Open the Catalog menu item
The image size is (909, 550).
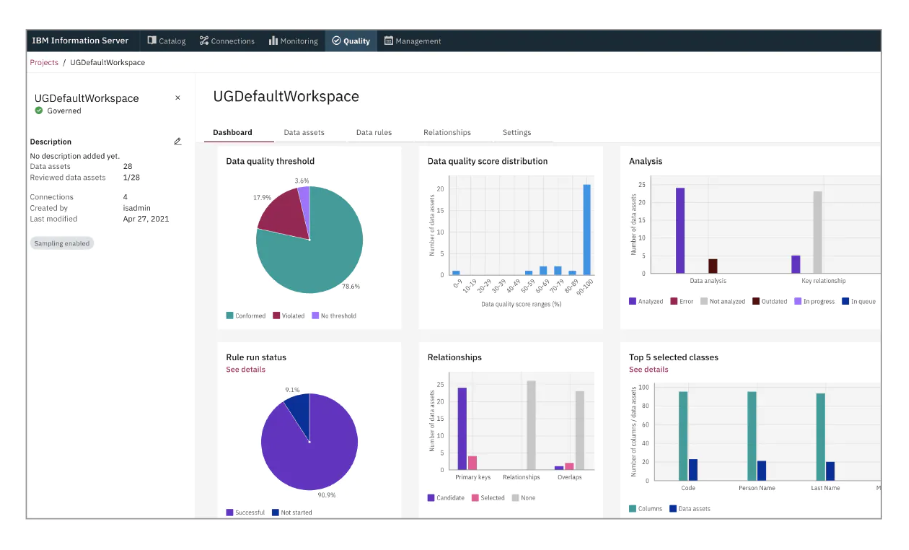166,41
